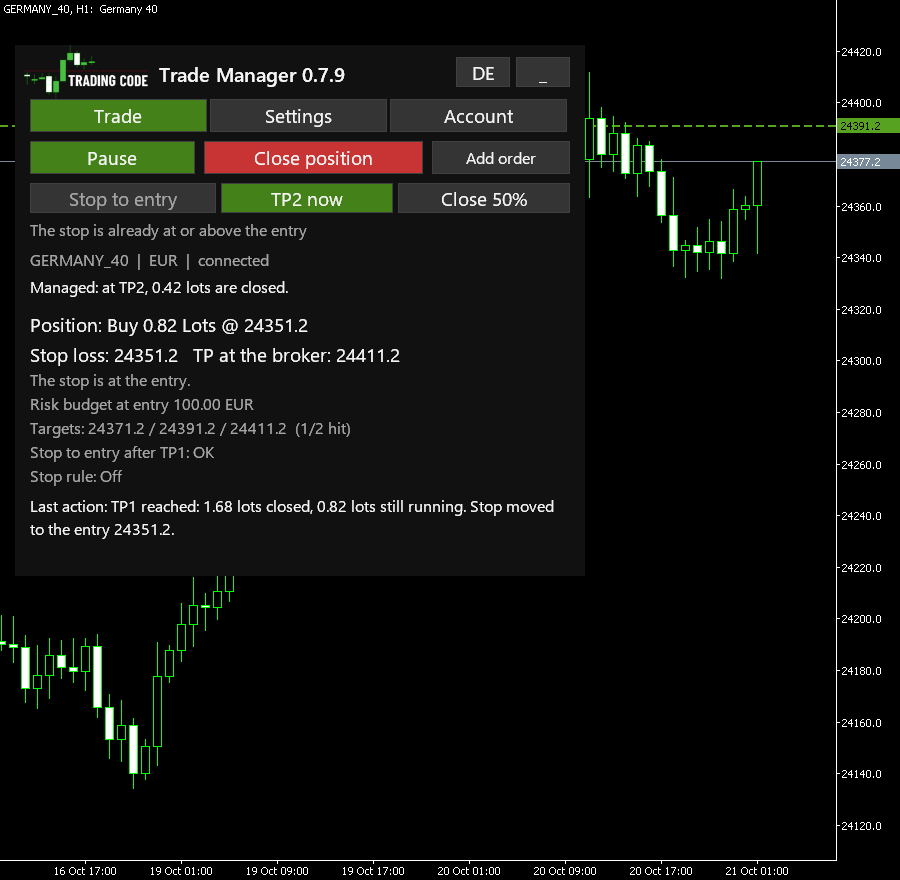Screen dimensions: 900x880
Task: Switch language with the DE button
Action: pyautogui.click(x=483, y=72)
